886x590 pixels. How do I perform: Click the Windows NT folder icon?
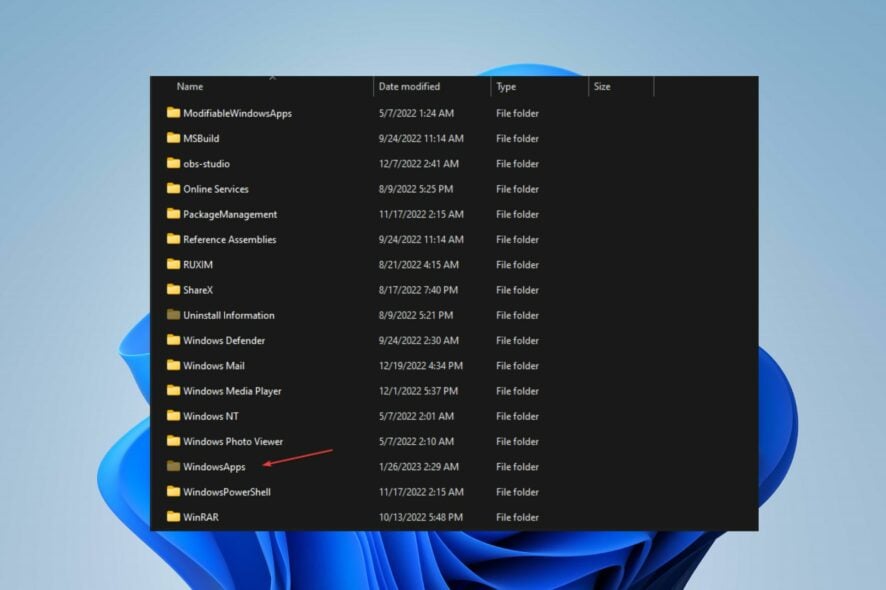pos(173,415)
